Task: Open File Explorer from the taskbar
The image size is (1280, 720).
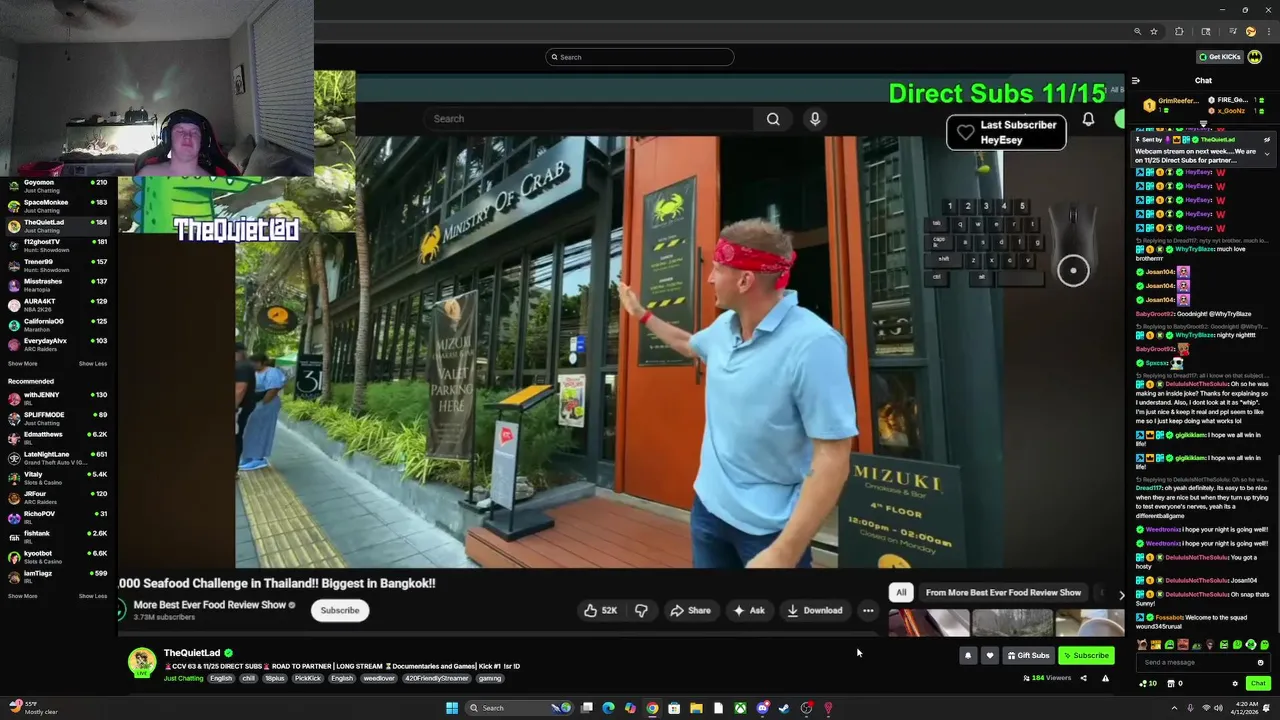Action: click(x=696, y=708)
